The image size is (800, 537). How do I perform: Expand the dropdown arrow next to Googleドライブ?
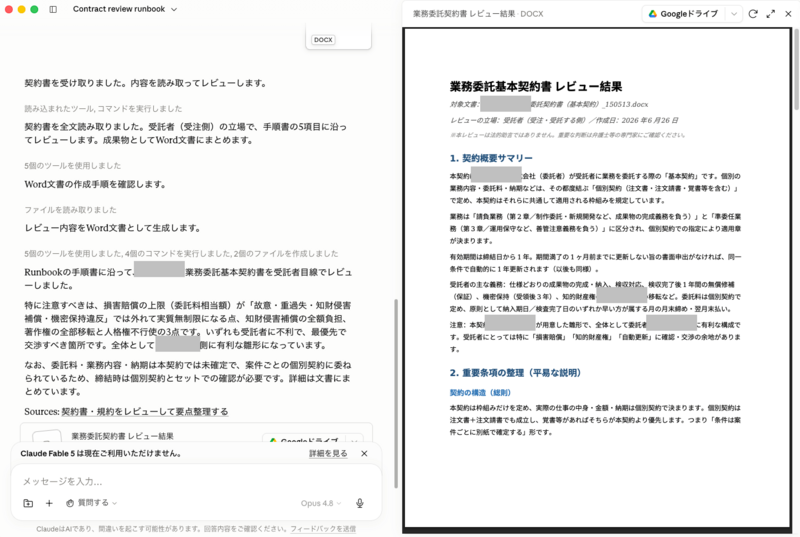(734, 14)
